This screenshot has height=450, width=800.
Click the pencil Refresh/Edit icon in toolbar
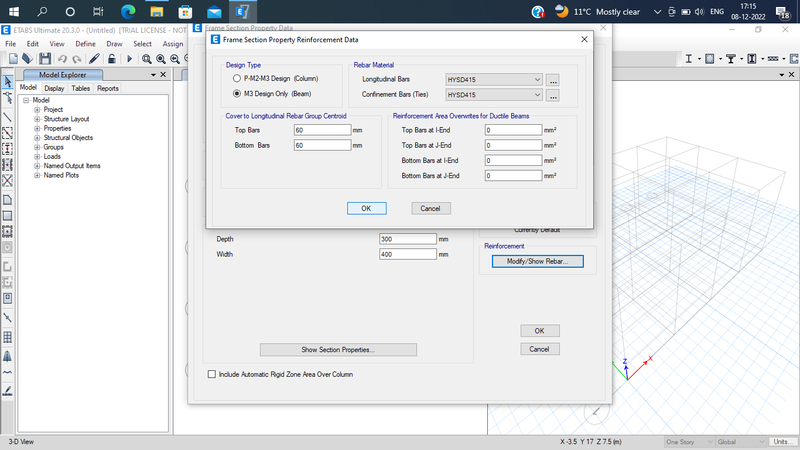pyautogui.click(x=94, y=59)
